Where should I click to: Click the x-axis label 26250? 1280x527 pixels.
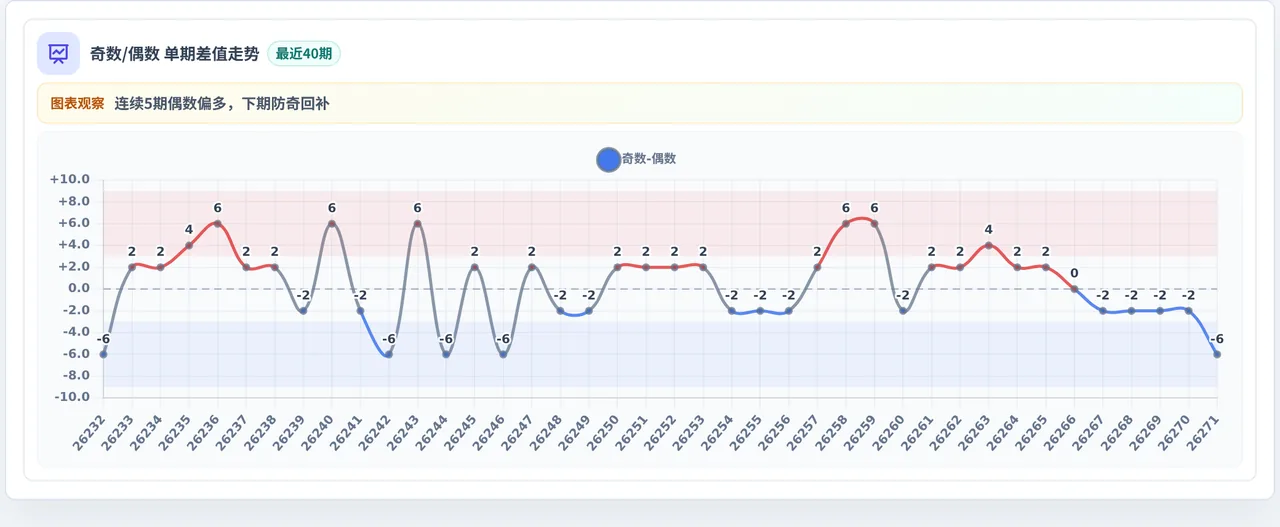603,433
